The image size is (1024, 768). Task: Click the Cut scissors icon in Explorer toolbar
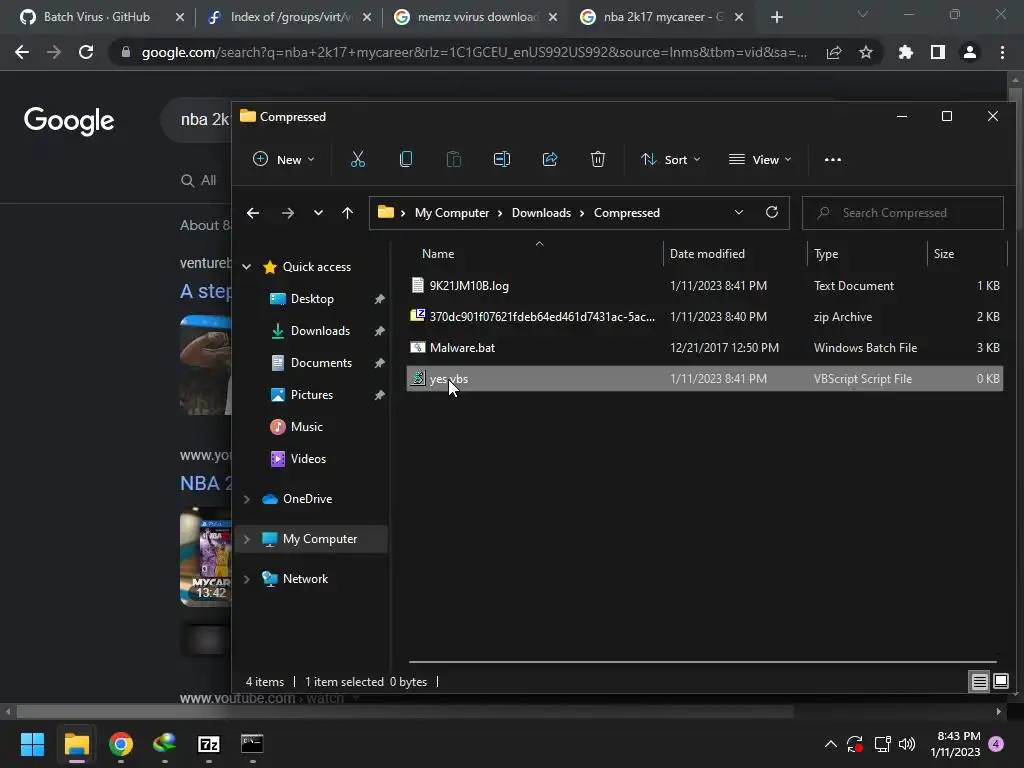(x=357, y=159)
